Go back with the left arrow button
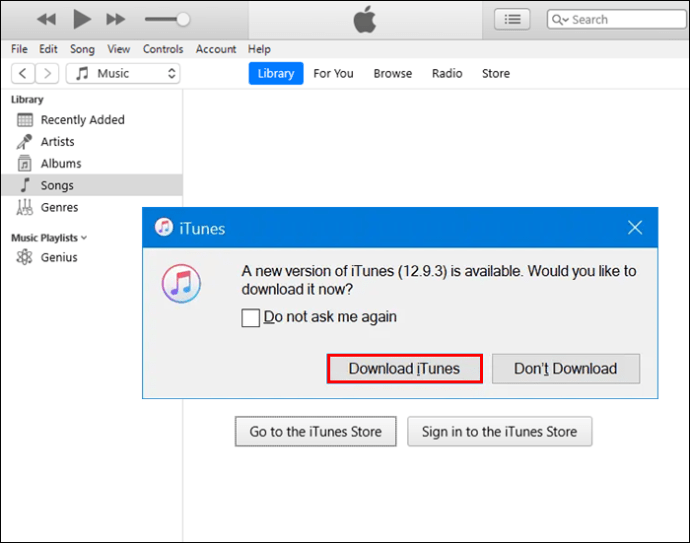Image resolution: width=690 pixels, height=543 pixels. (x=23, y=73)
